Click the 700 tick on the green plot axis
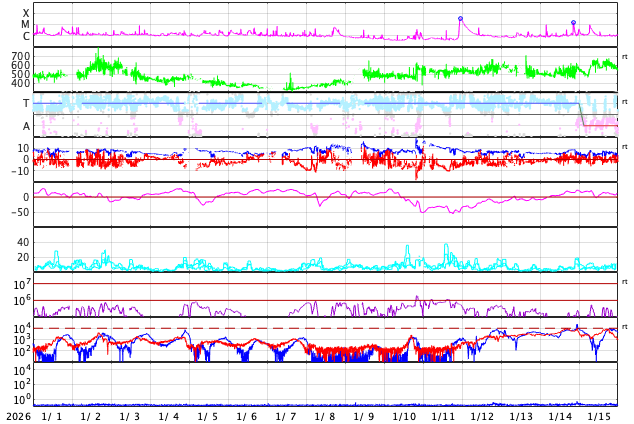 tap(20, 57)
